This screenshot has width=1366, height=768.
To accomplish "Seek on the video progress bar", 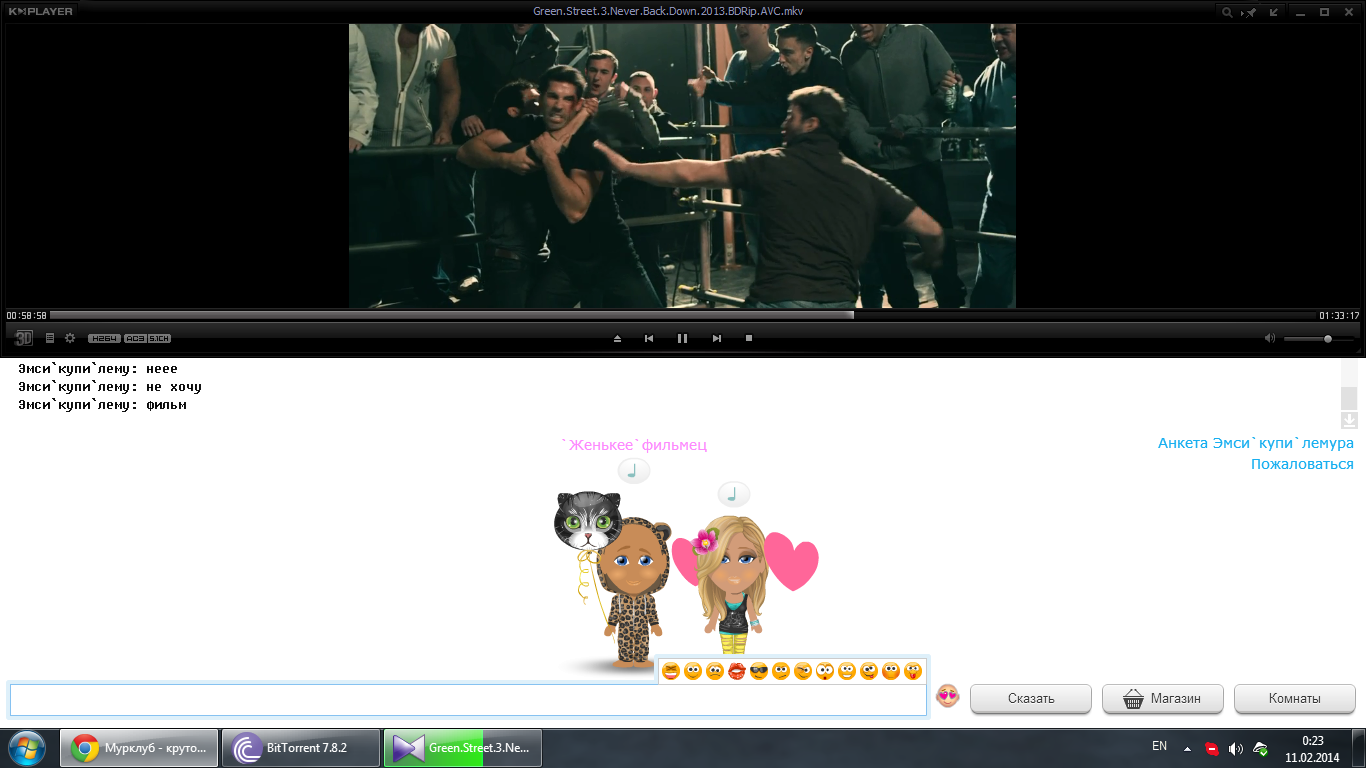I will (683, 315).
